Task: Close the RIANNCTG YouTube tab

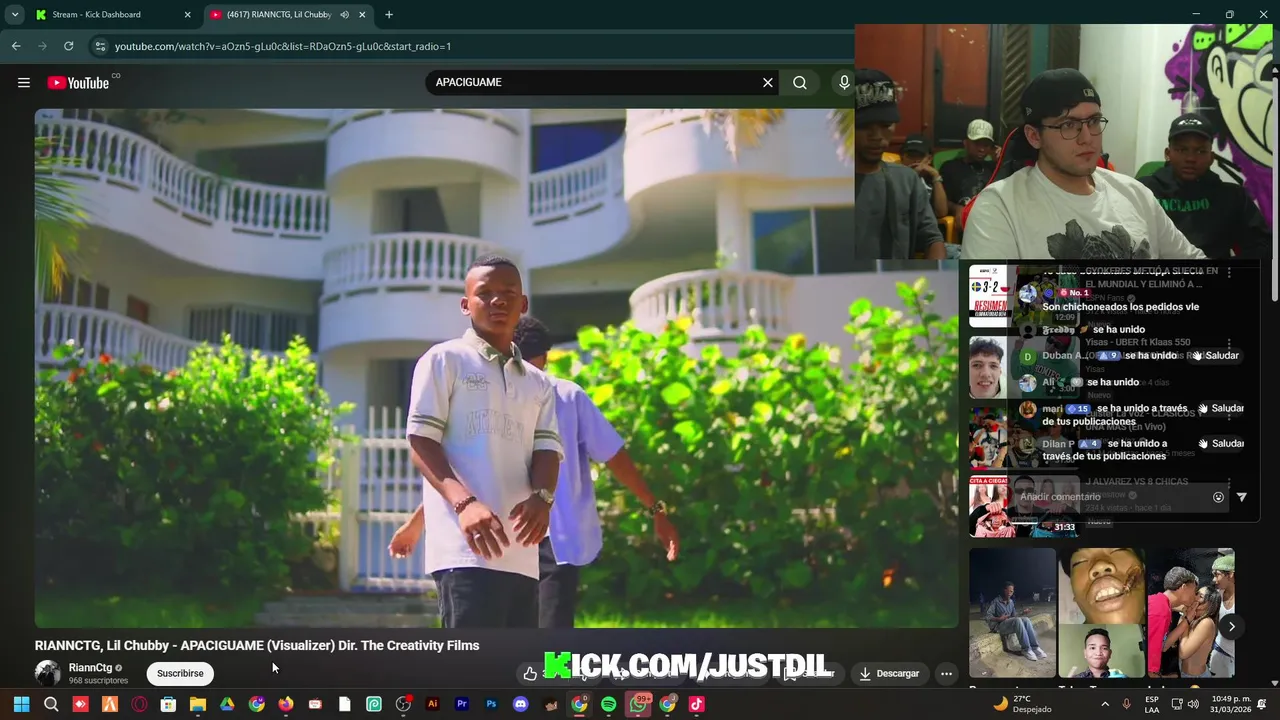Action: 362,15
